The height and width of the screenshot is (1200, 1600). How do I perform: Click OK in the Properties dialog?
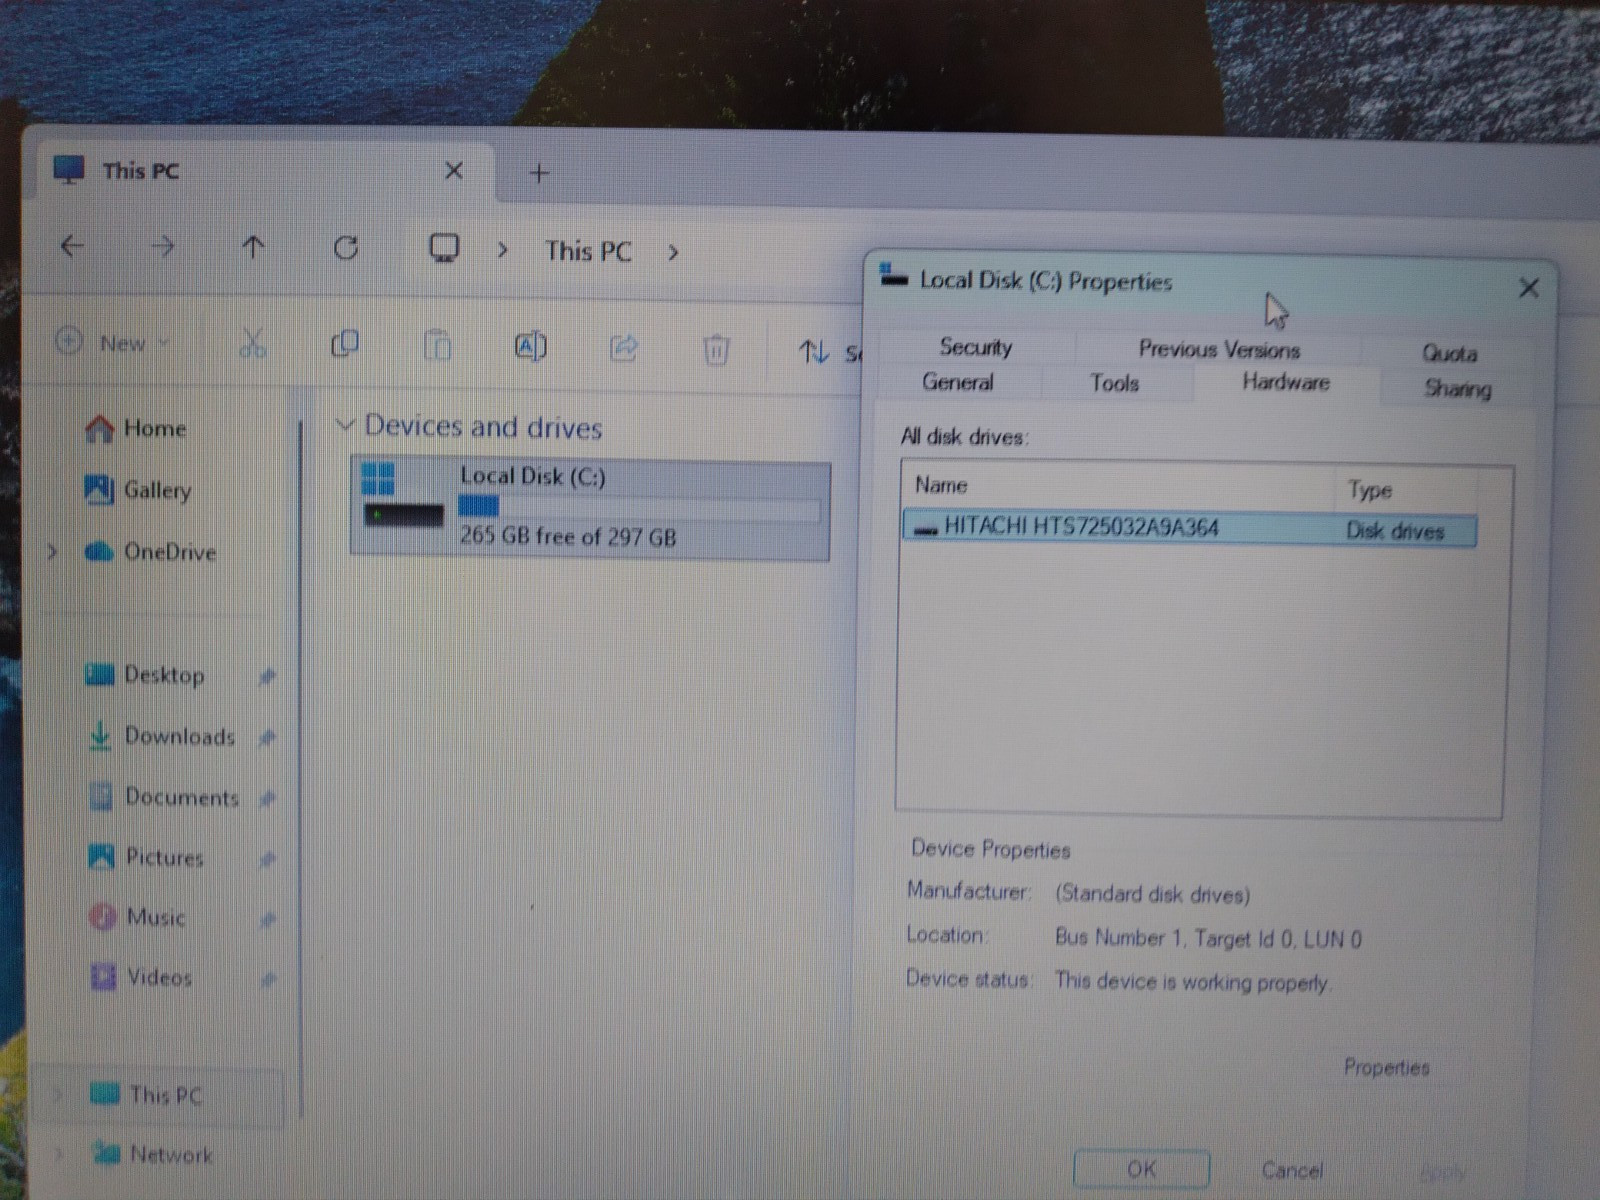(x=1141, y=1169)
